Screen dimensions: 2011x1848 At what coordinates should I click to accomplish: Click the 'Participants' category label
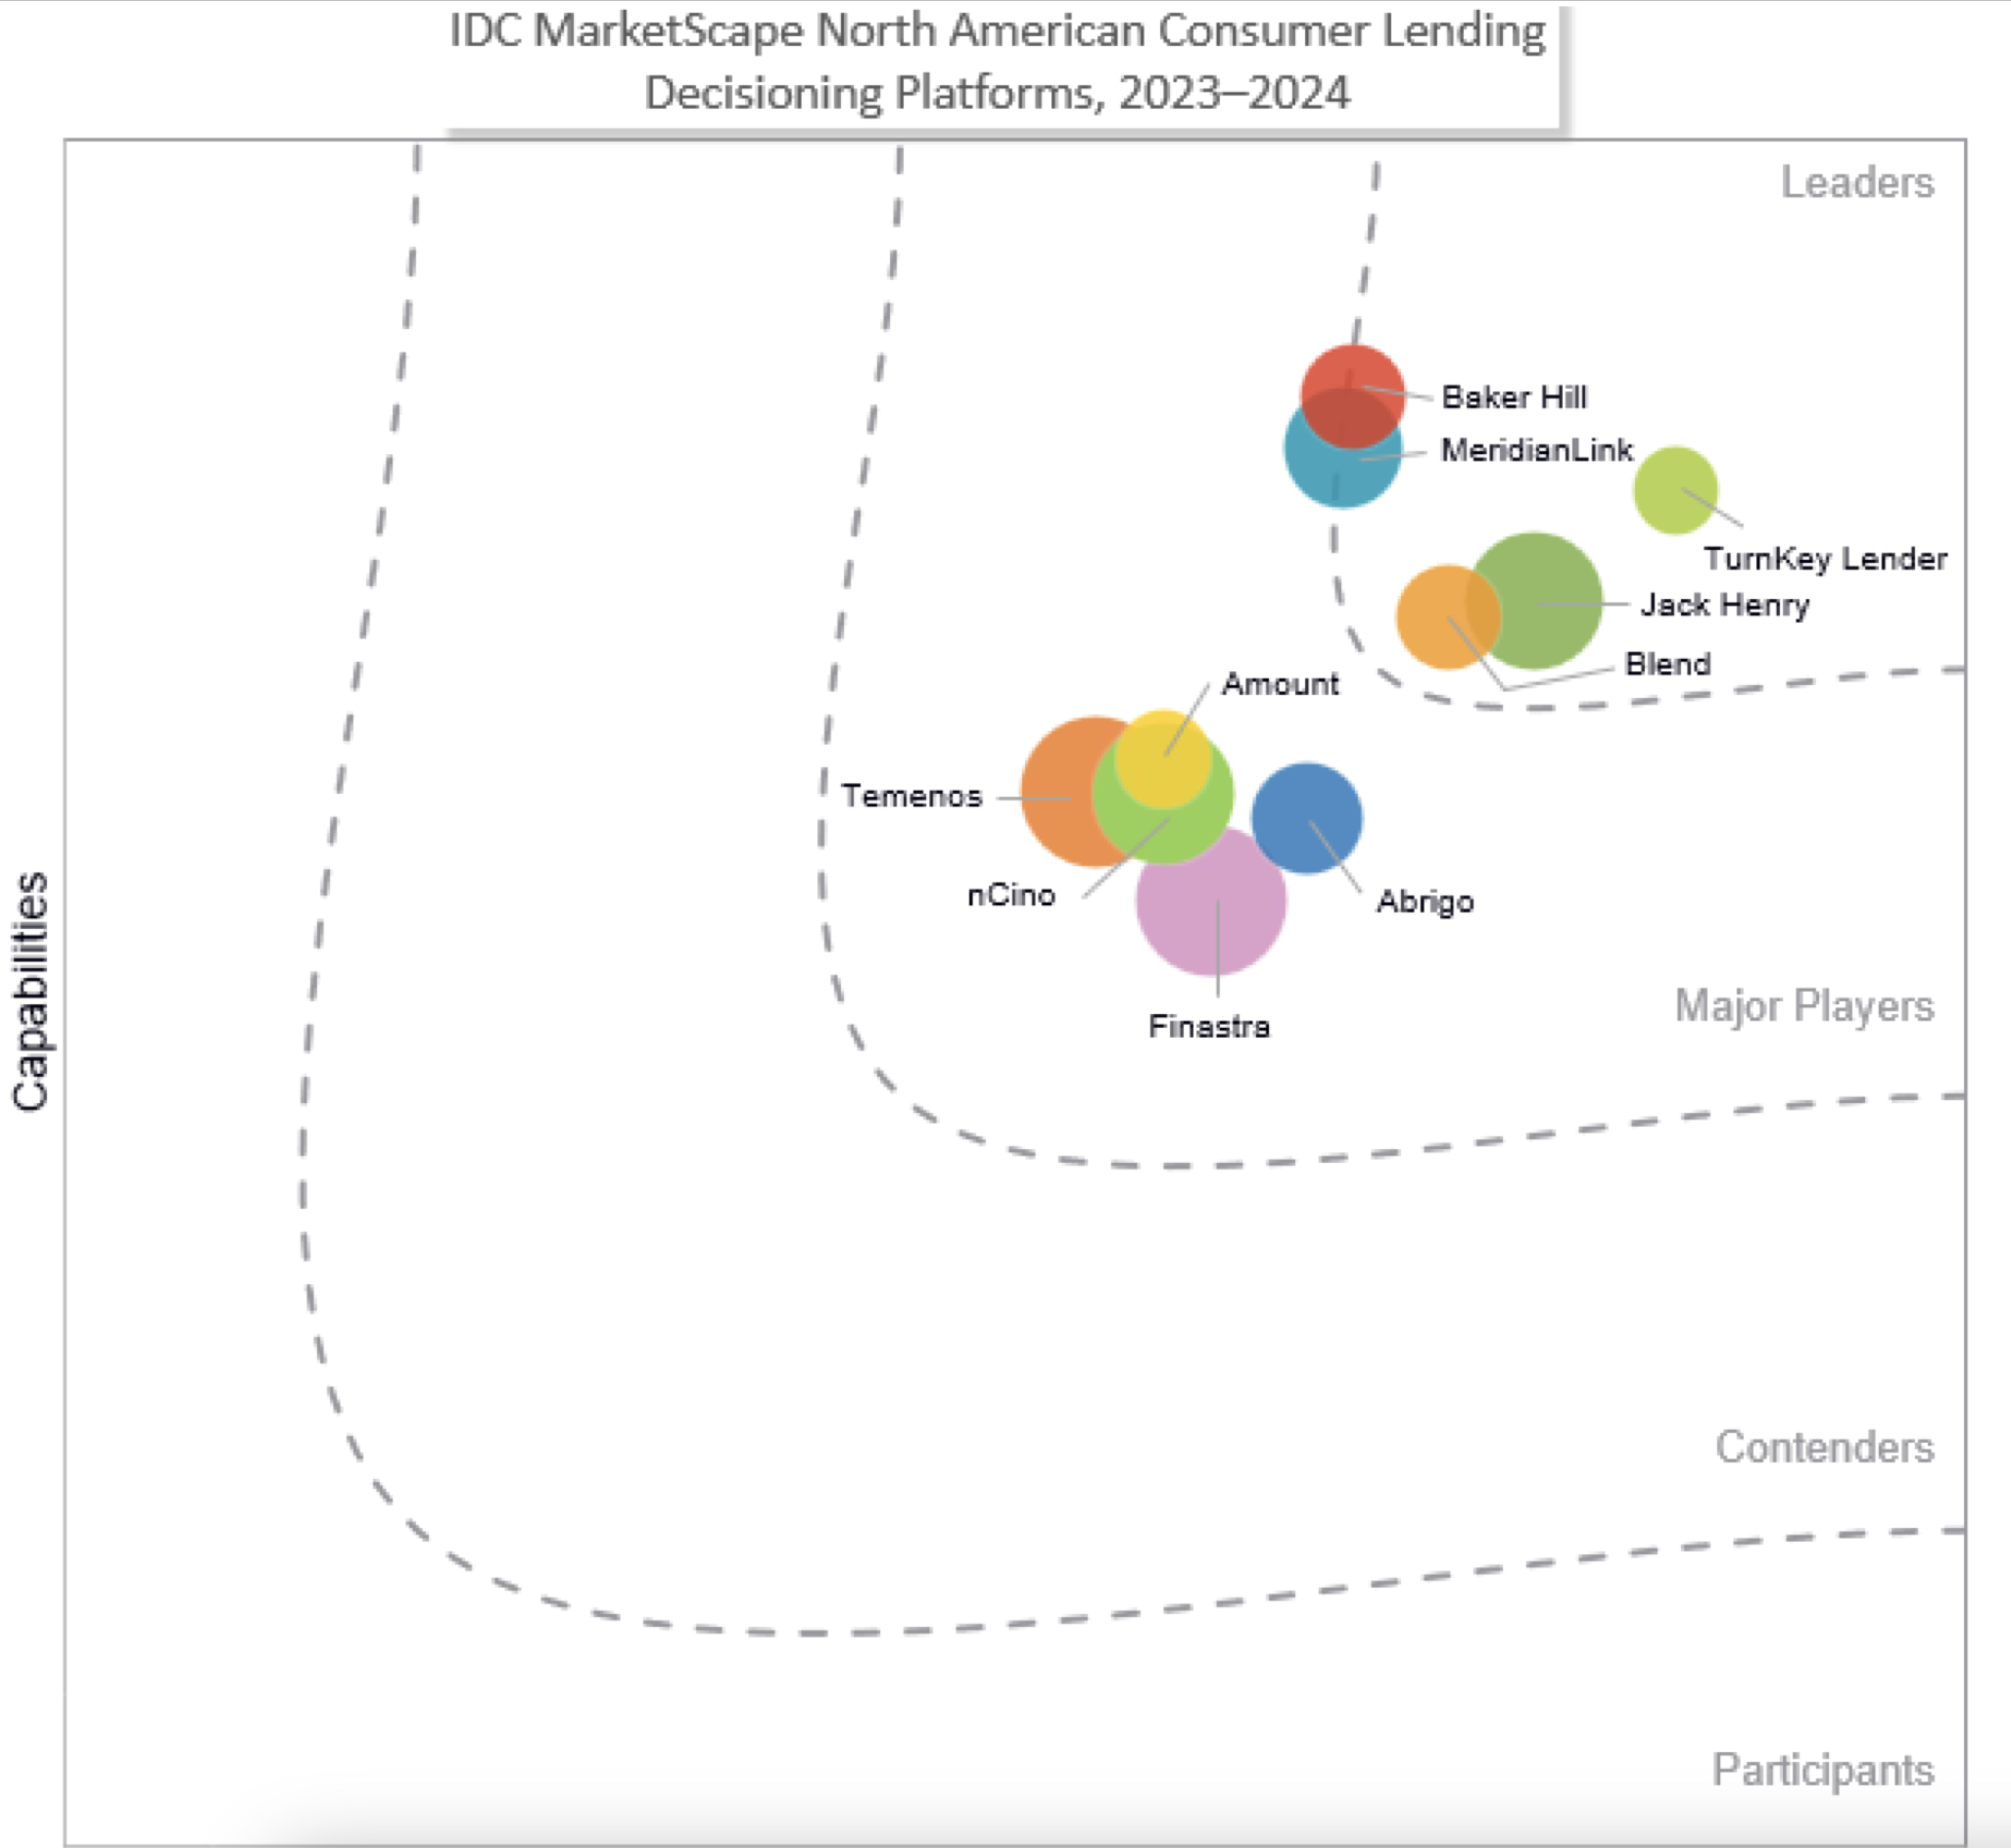click(x=1823, y=1770)
